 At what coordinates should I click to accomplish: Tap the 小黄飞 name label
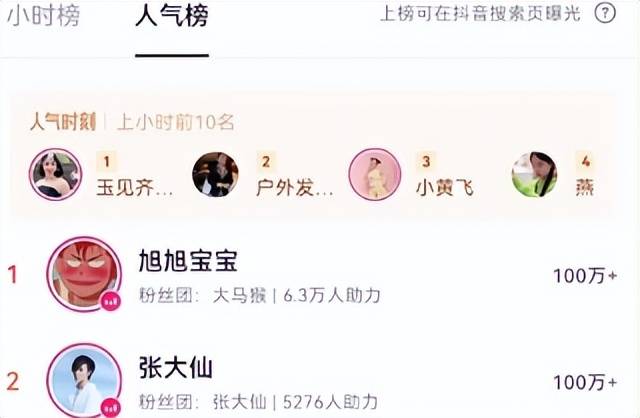tap(445, 188)
